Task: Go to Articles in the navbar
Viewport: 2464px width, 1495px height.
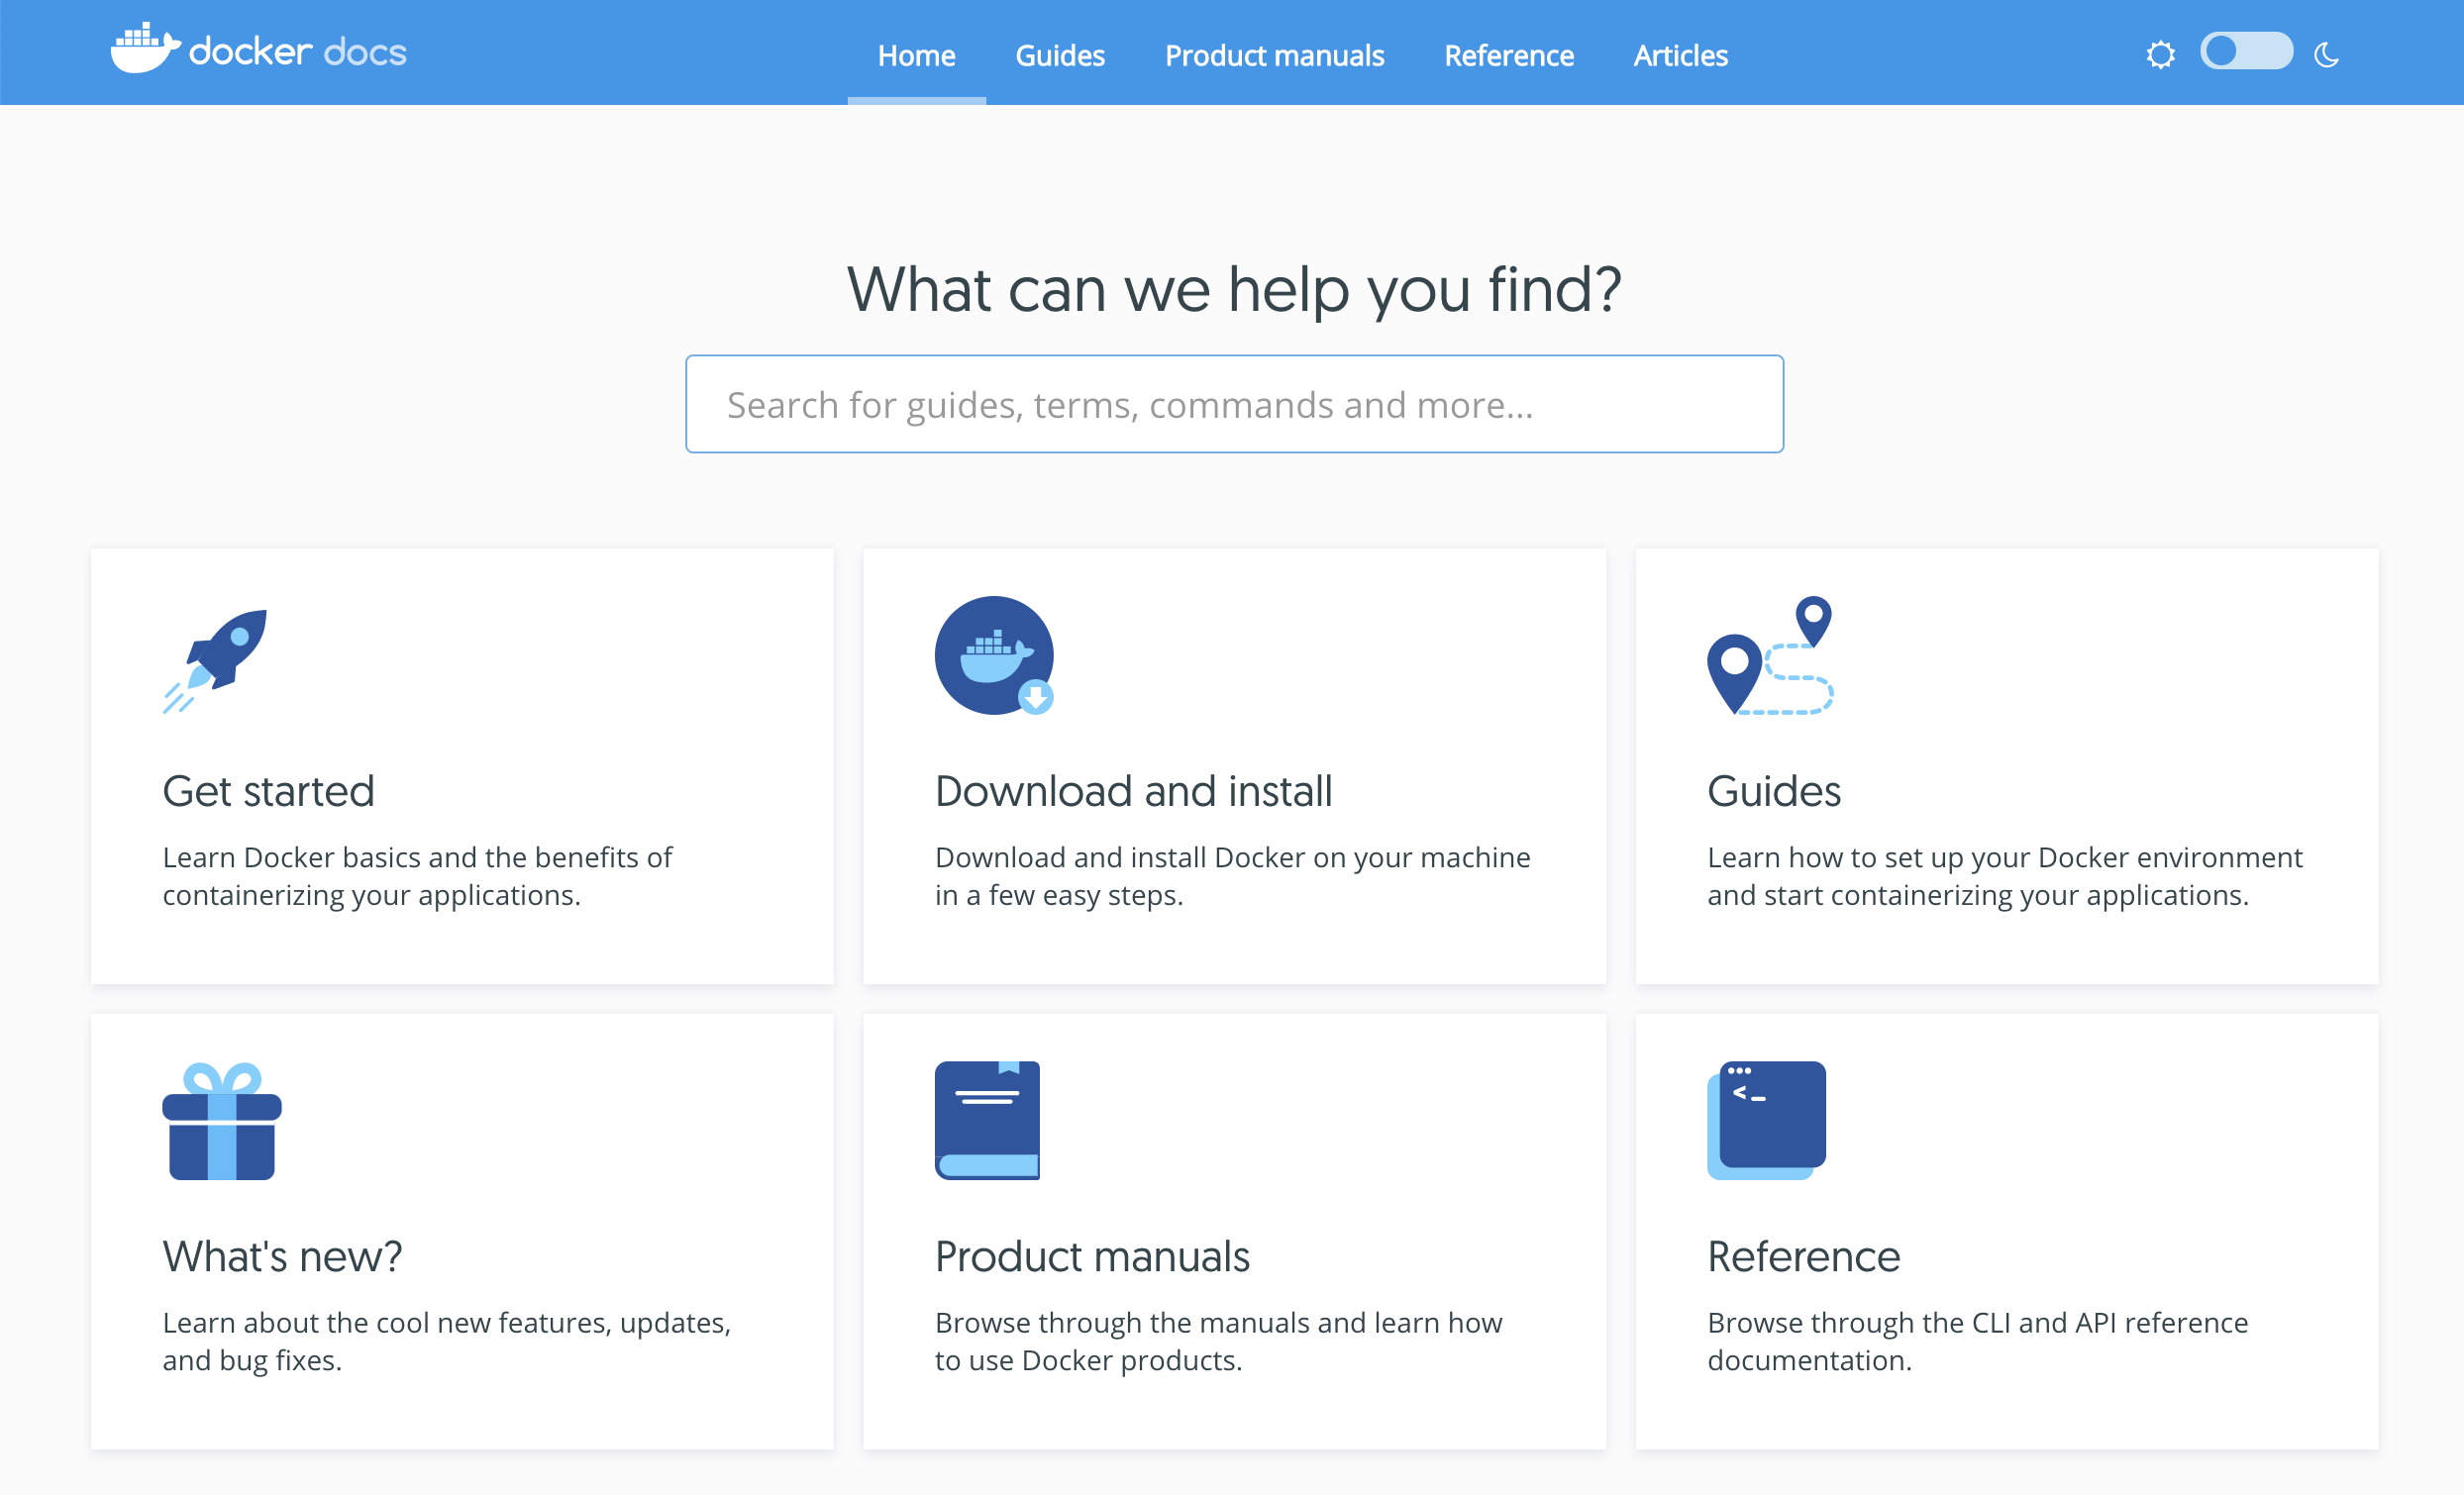Action: [1680, 56]
